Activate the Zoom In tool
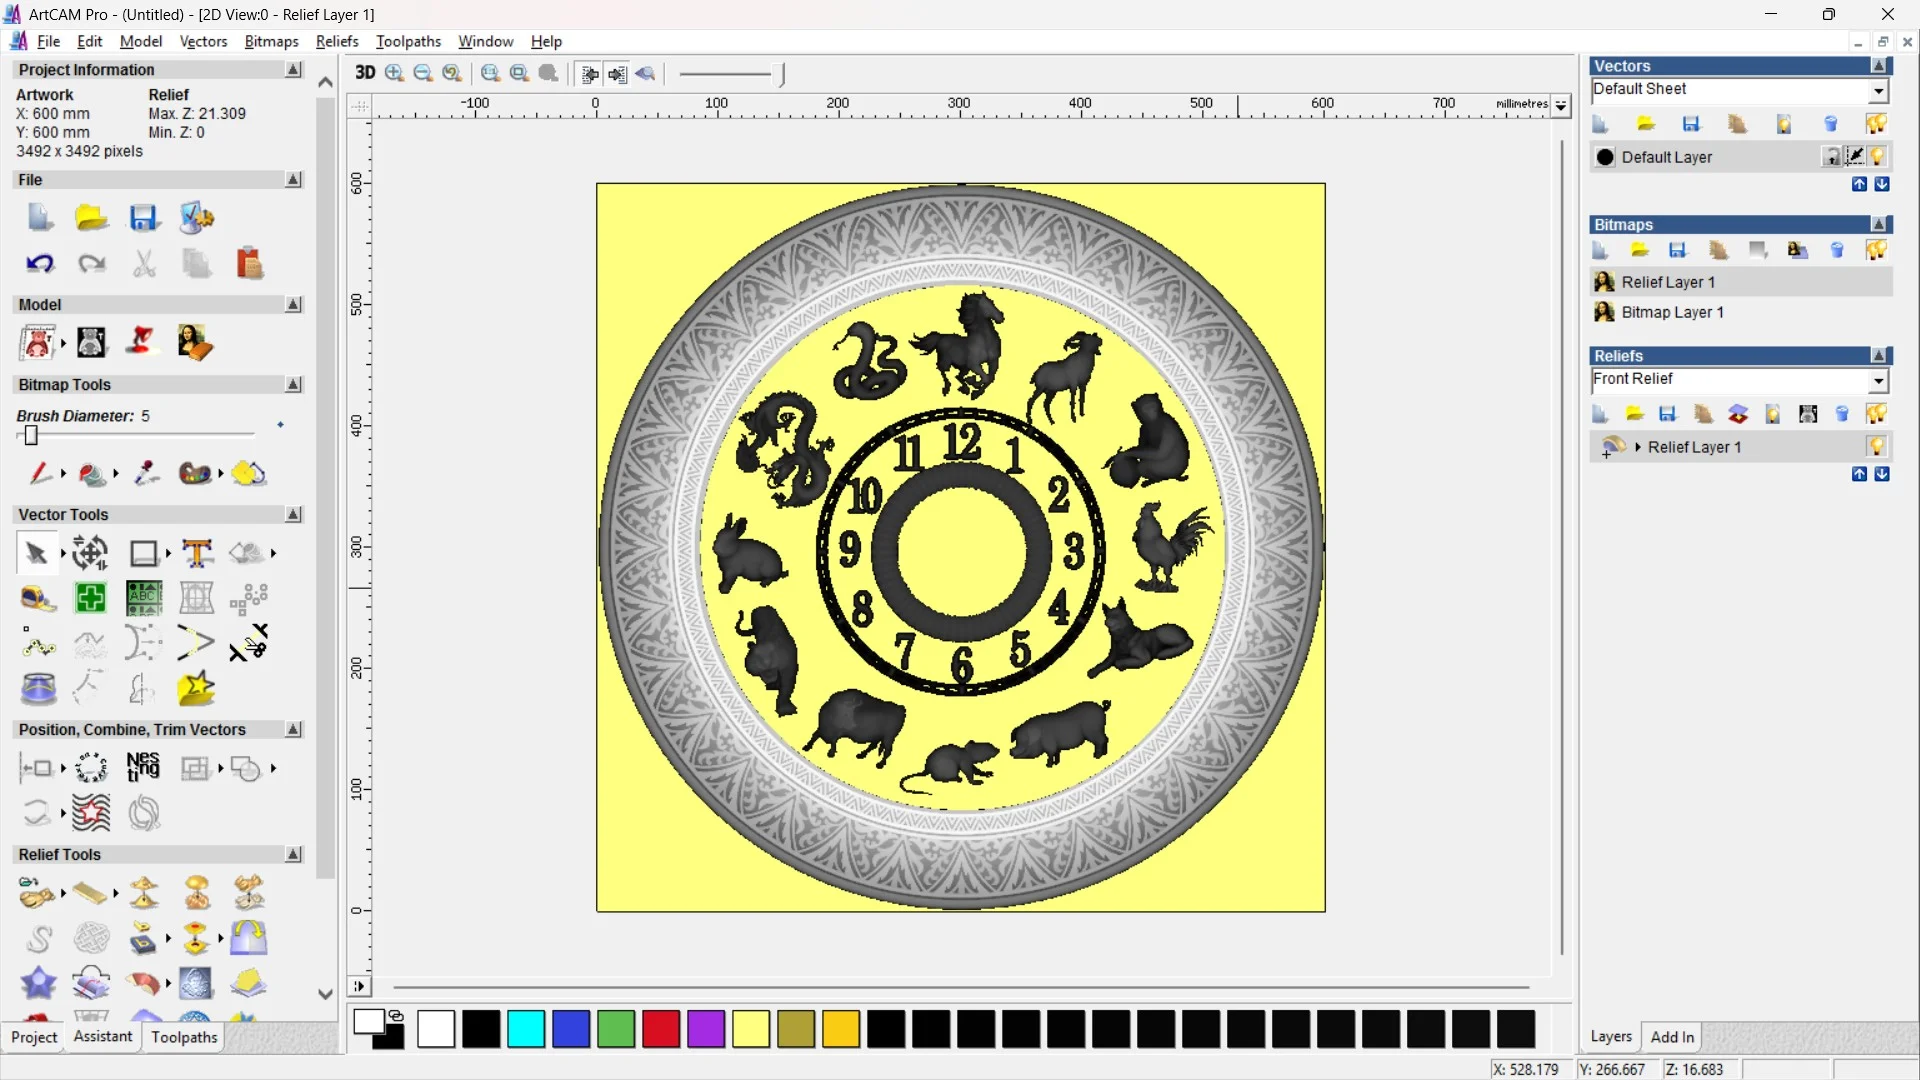This screenshot has width=1920, height=1080. tap(393, 73)
